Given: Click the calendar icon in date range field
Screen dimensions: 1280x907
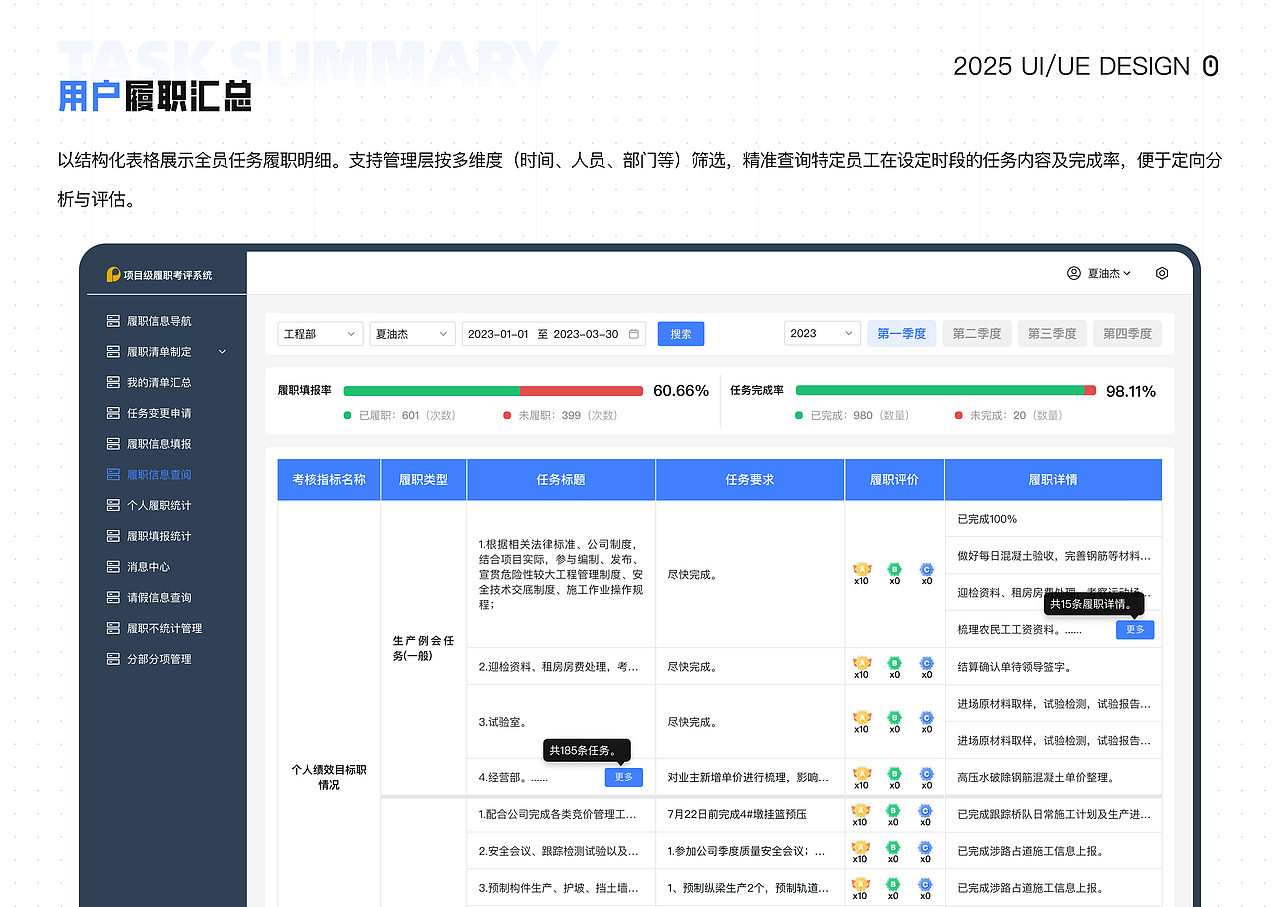Looking at the screenshot, I should [x=634, y=334].
